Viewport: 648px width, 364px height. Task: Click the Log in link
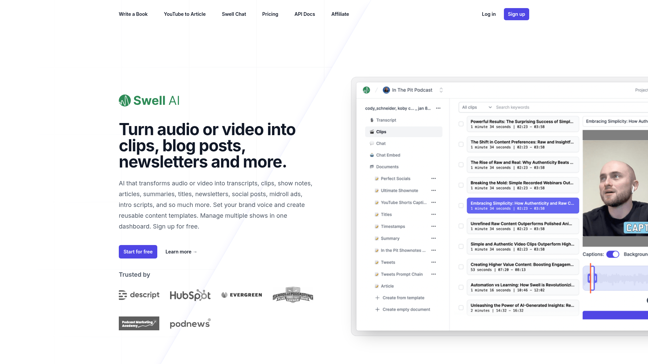pos(488,14)
